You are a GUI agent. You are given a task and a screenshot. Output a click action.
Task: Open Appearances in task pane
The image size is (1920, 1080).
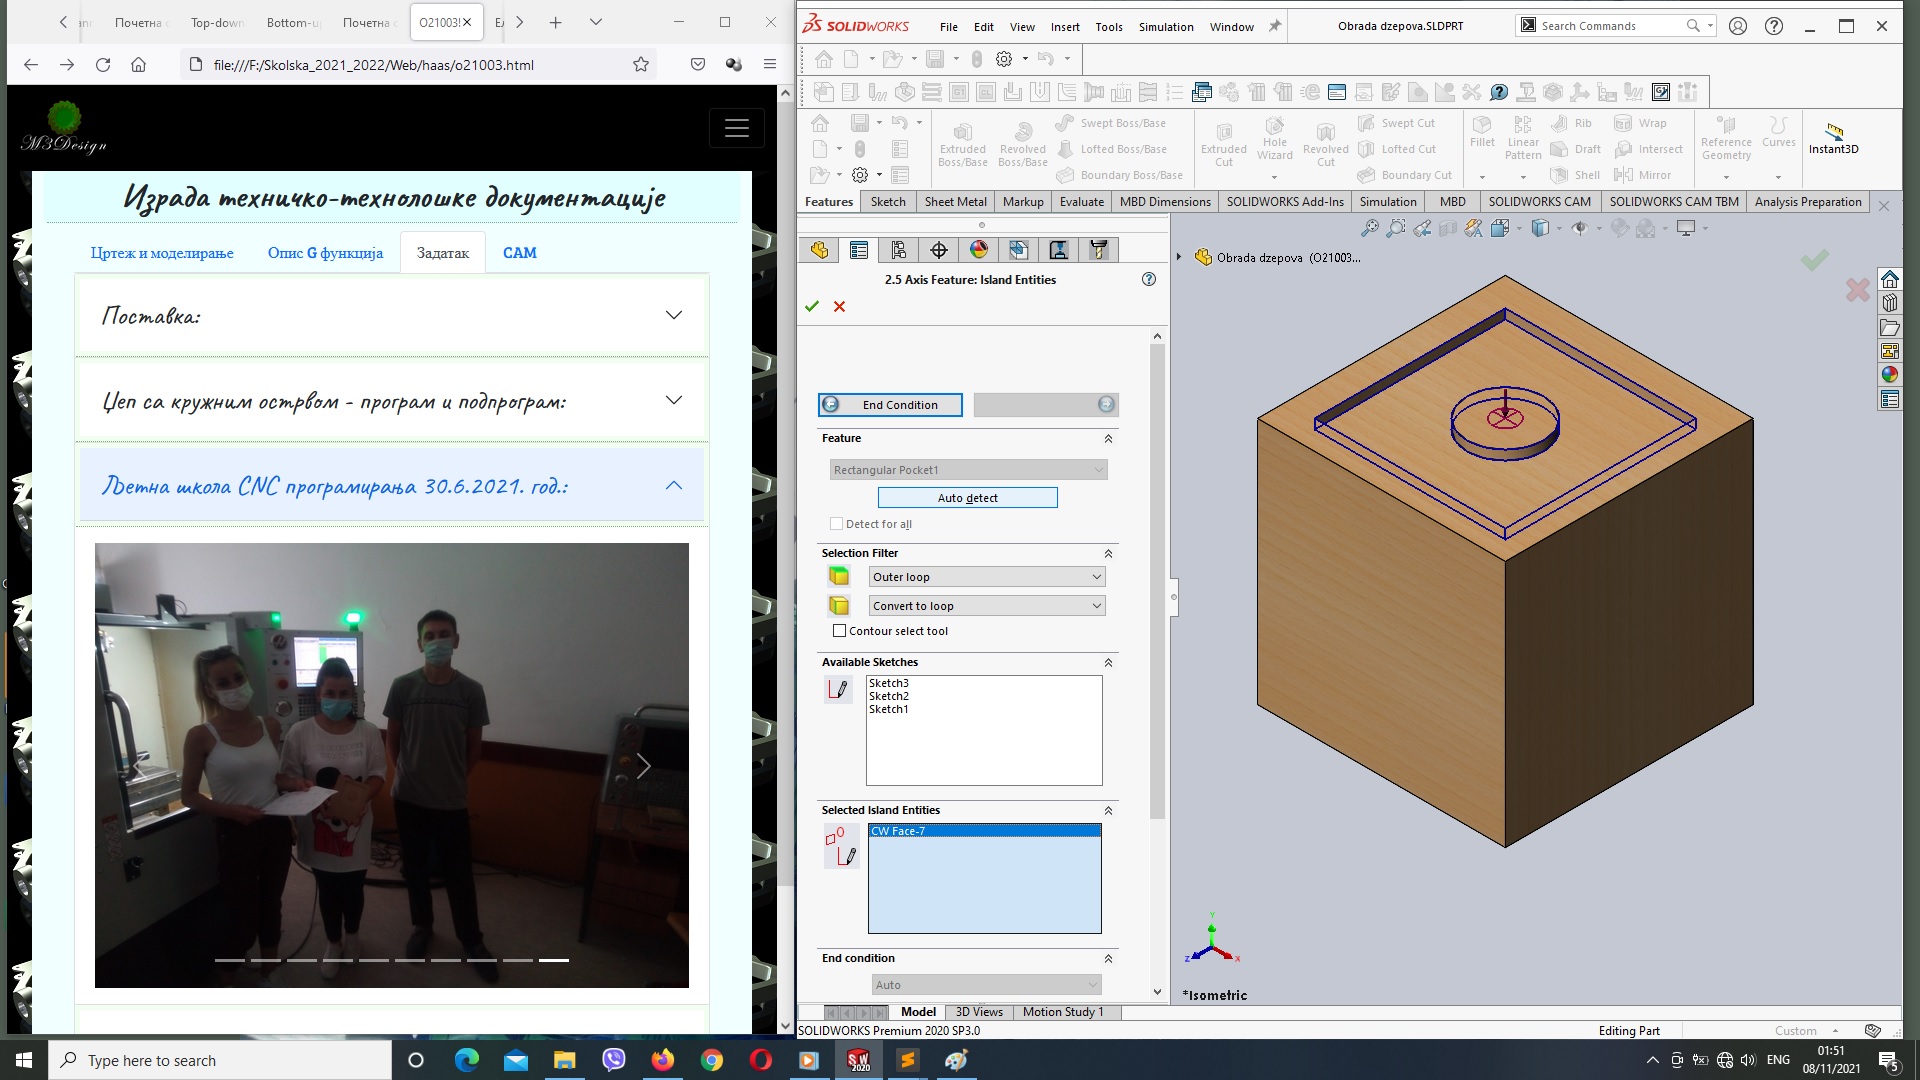click(x=1890, y=375)
